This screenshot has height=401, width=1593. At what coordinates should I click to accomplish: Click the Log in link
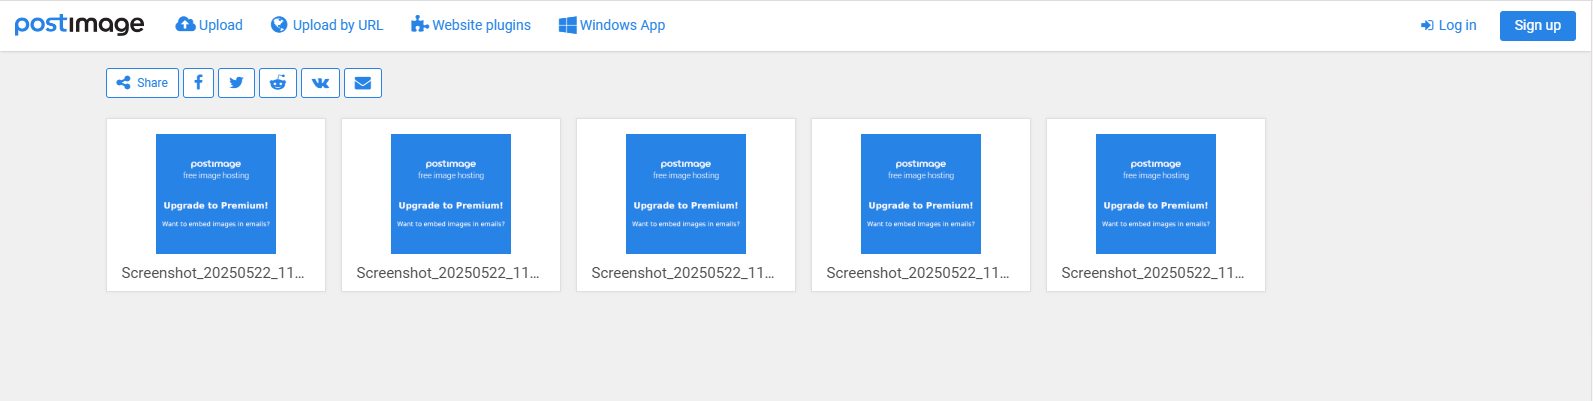point(1448,25)
